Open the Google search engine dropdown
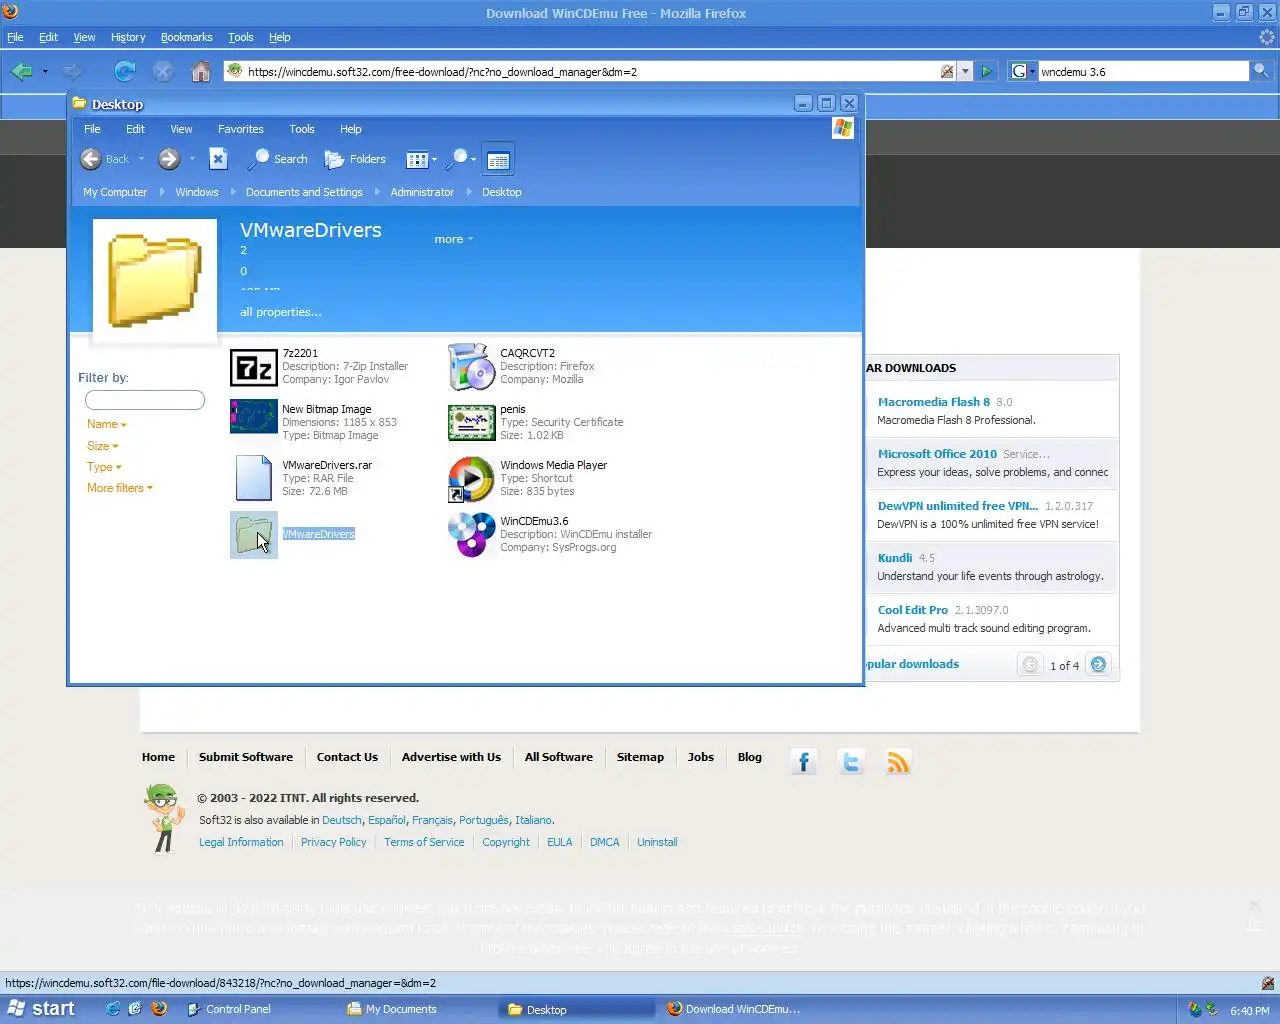Viewport: 1280px width, 1024px height. tap(1023, 71)
